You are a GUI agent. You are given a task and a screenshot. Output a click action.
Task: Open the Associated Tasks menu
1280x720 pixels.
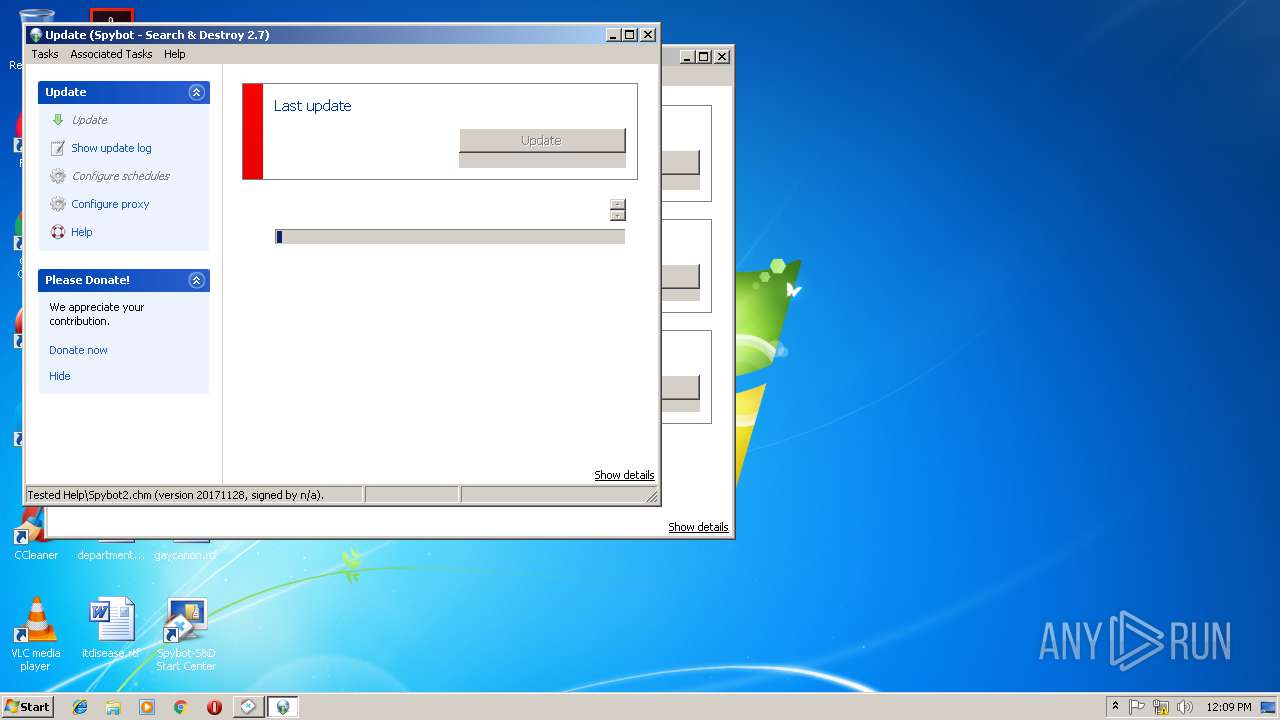coord(111,54)
